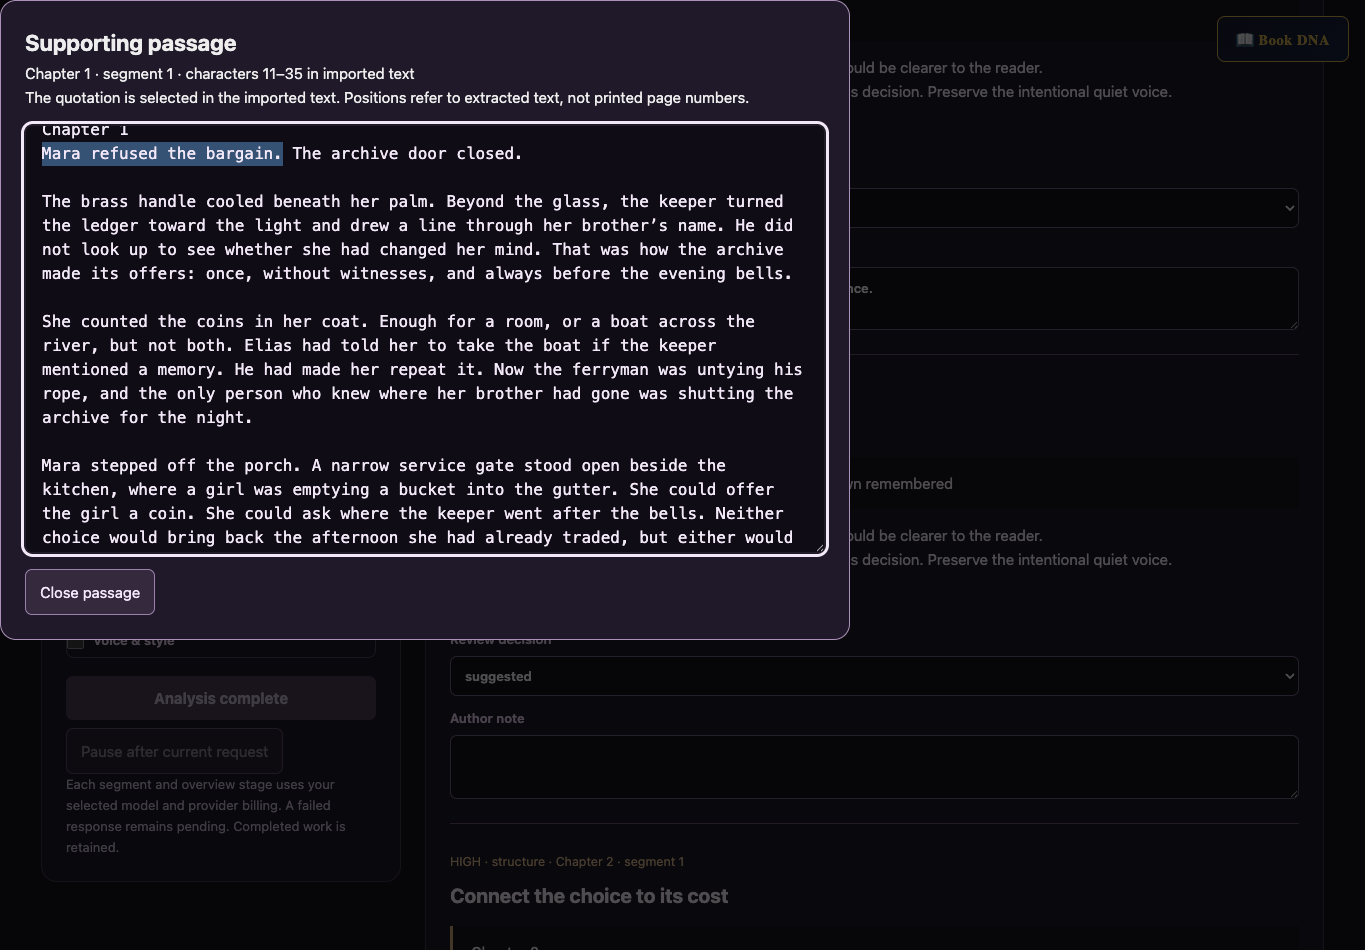Click the resize grip of the note field ending in 'nce.'
Screen dimensions: 1365x950
pos(1292,322)
